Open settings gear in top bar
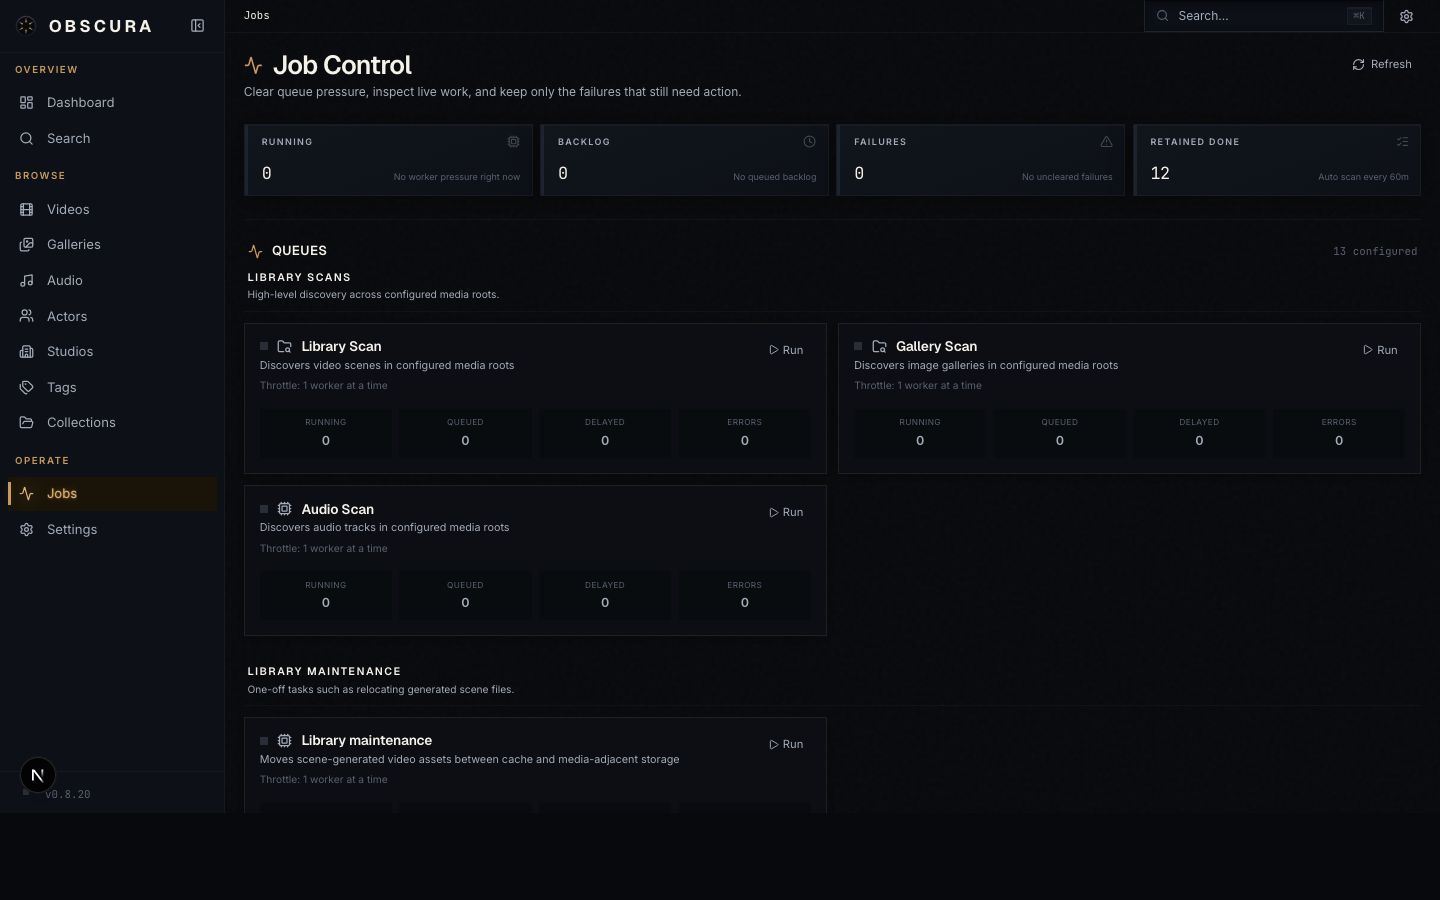 1406,16
